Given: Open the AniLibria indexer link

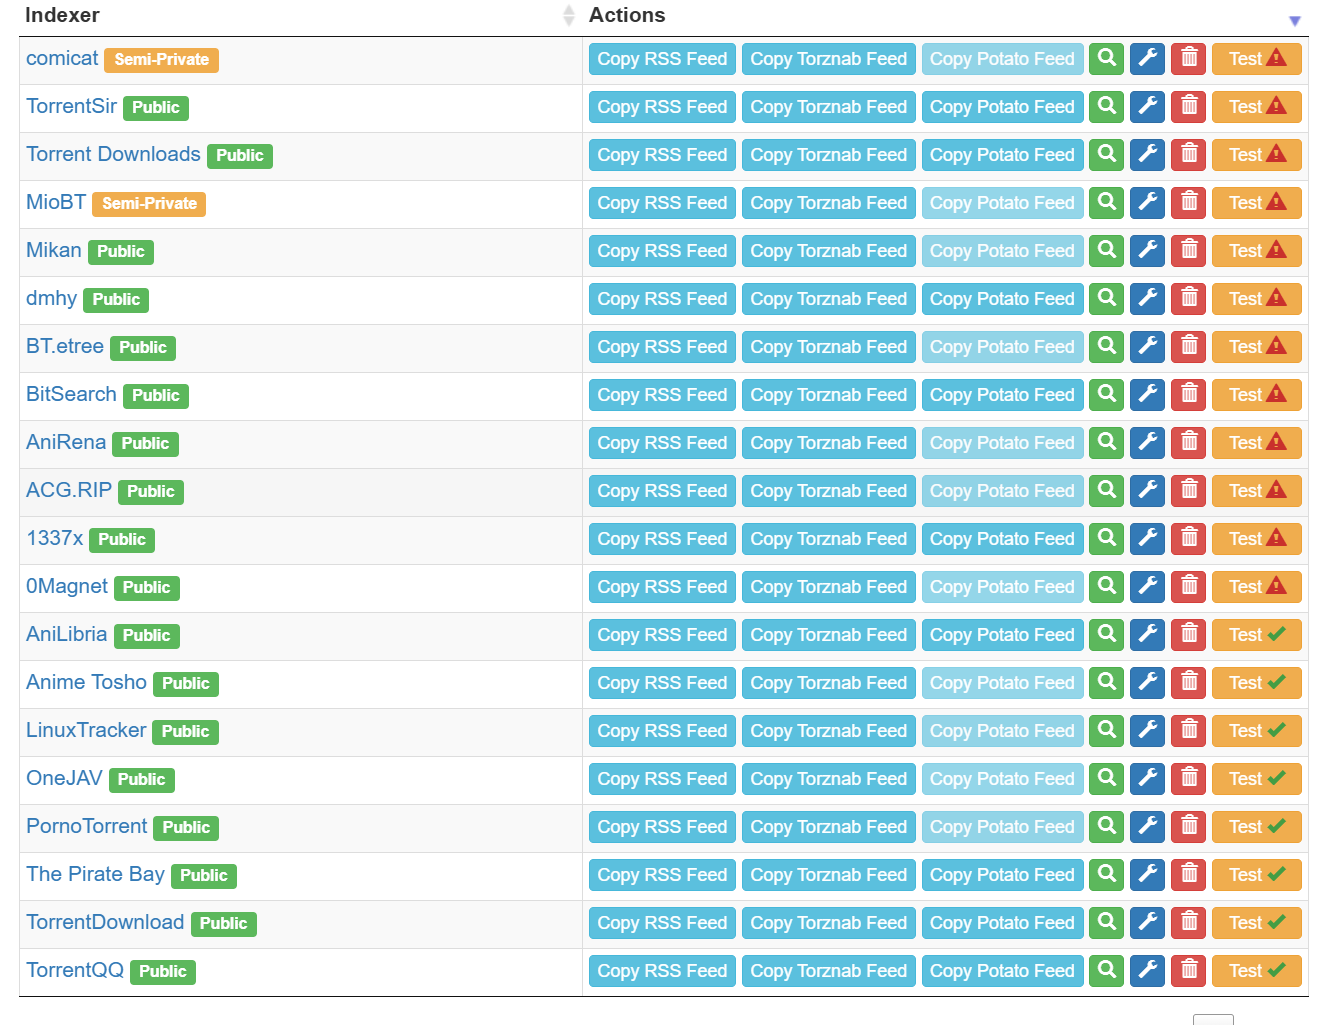Looking at the screenshot, I should click(66, 634).
